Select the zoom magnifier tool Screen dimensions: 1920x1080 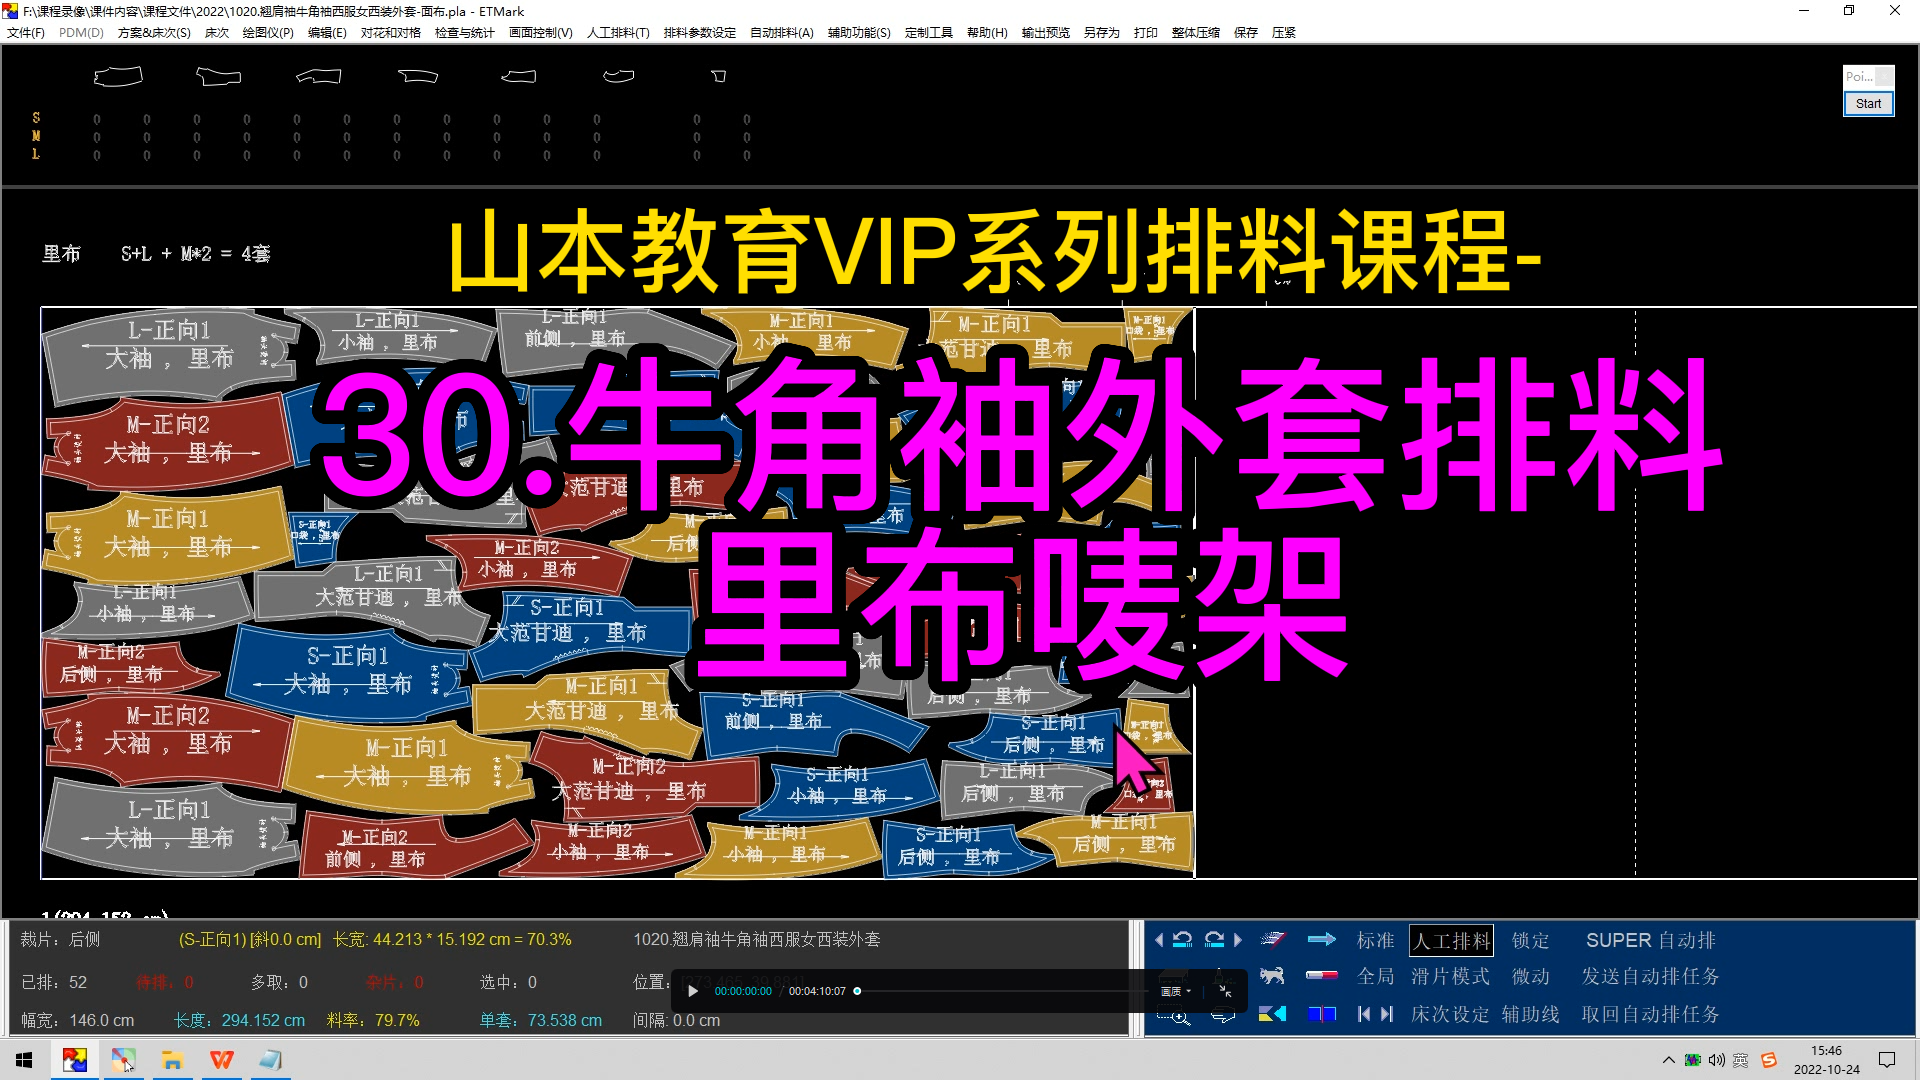[1177, 1018]
